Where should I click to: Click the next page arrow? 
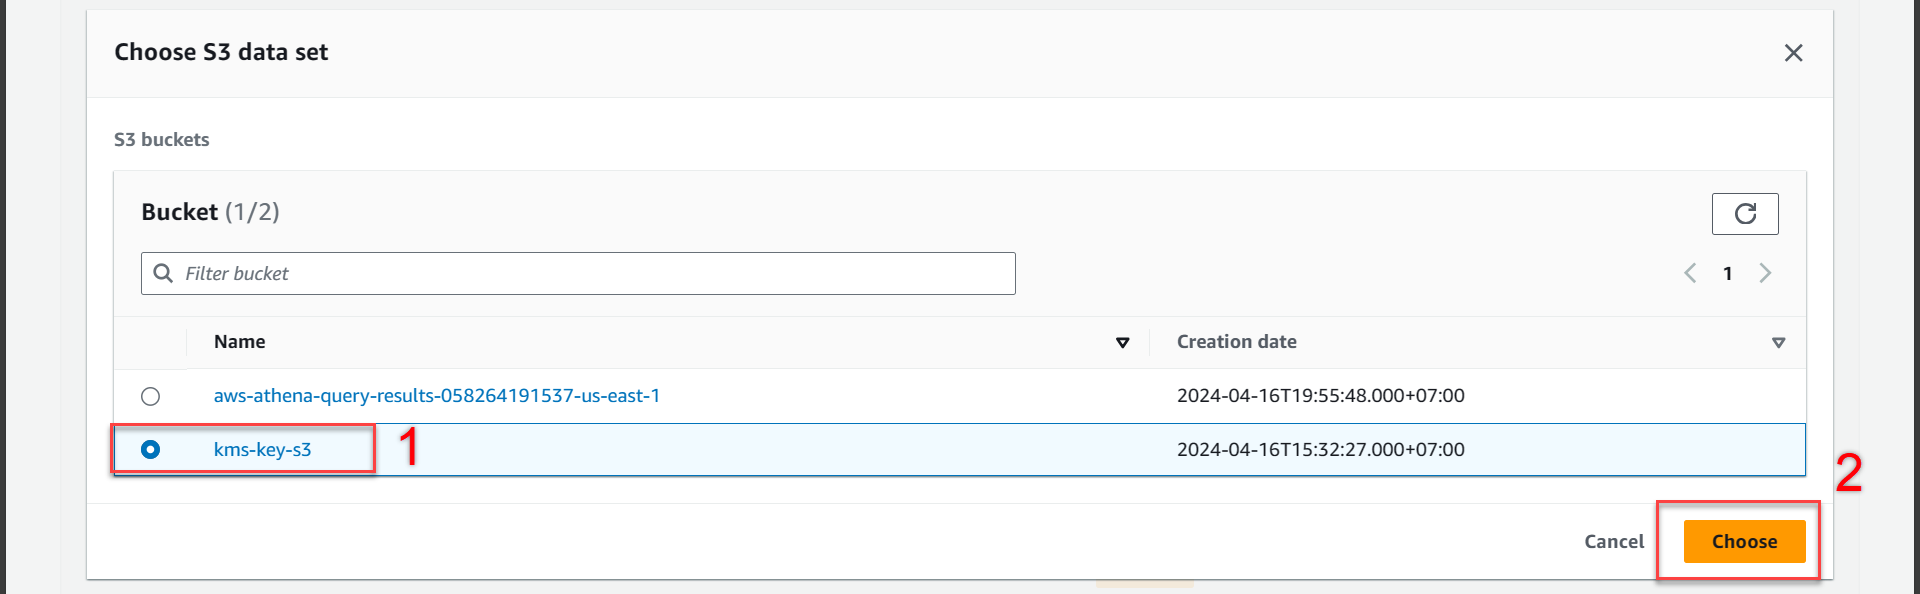click(1765, 273)
